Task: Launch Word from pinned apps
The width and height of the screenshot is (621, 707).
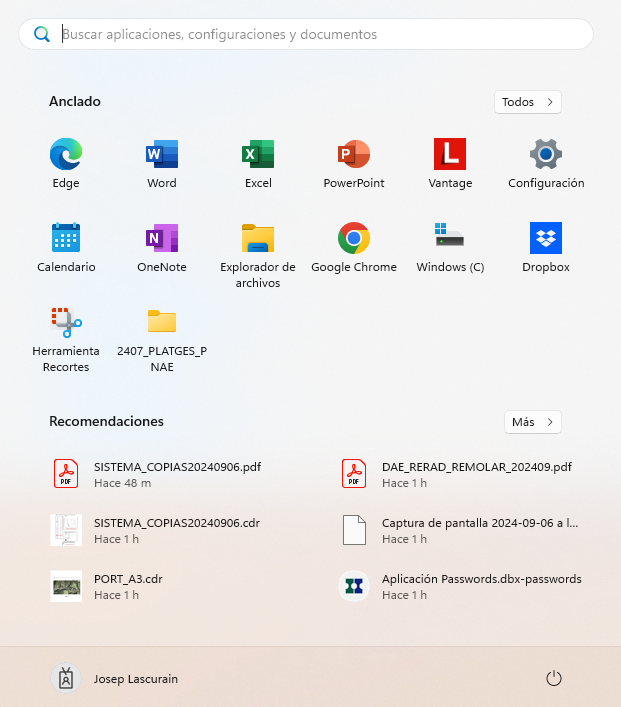Action: [162, 154]
